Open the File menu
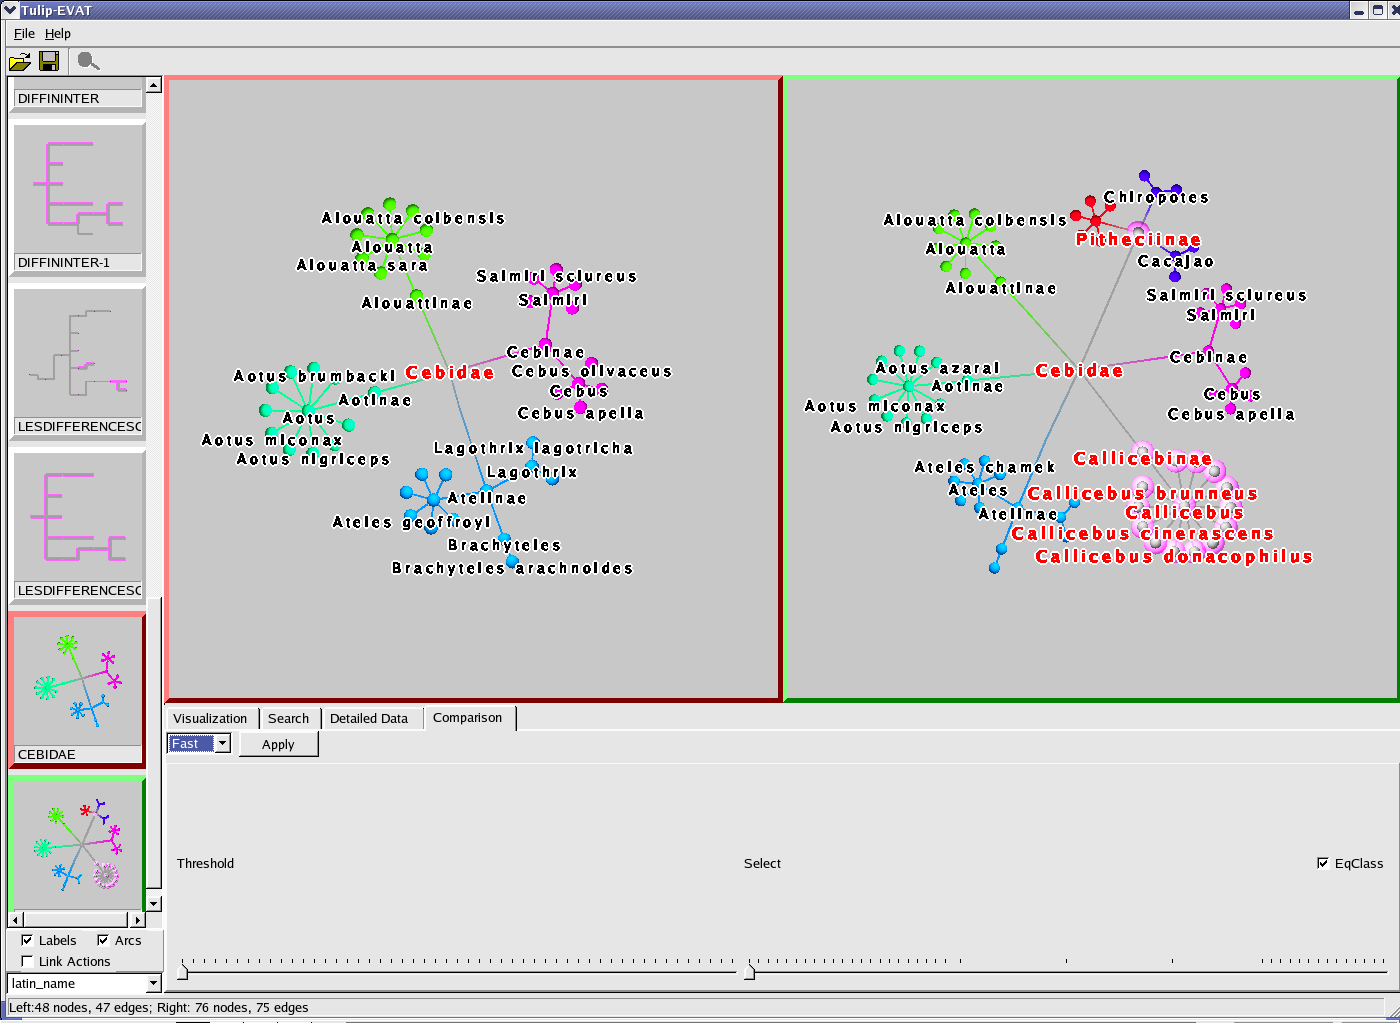The image size is (1400, 1023). 24,33
